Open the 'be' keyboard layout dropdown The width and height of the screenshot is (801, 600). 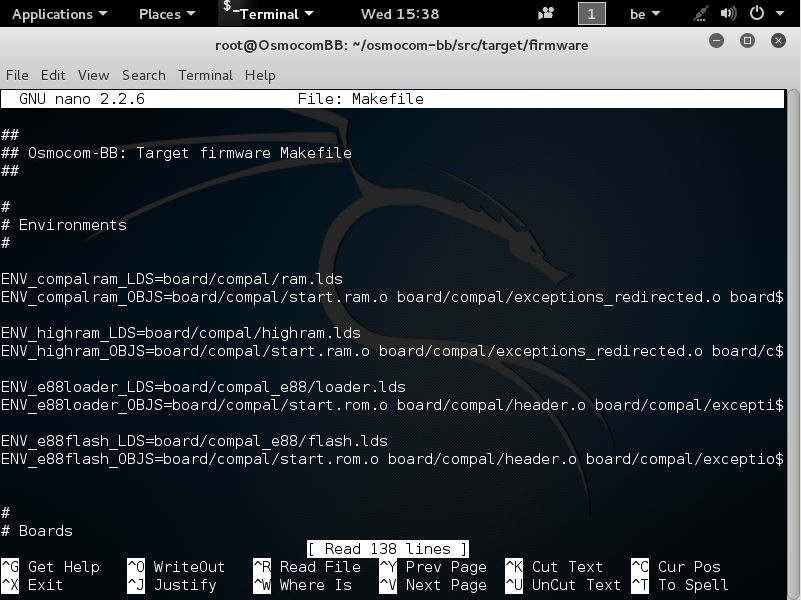tap(645, 14)
